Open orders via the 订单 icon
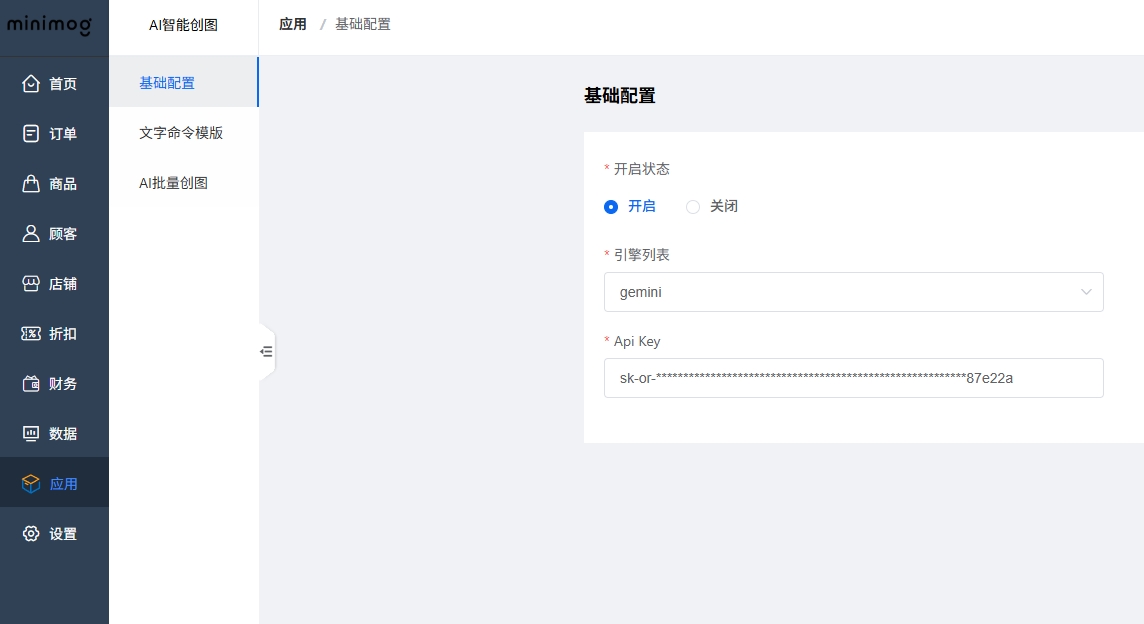 tap(31, 134)
